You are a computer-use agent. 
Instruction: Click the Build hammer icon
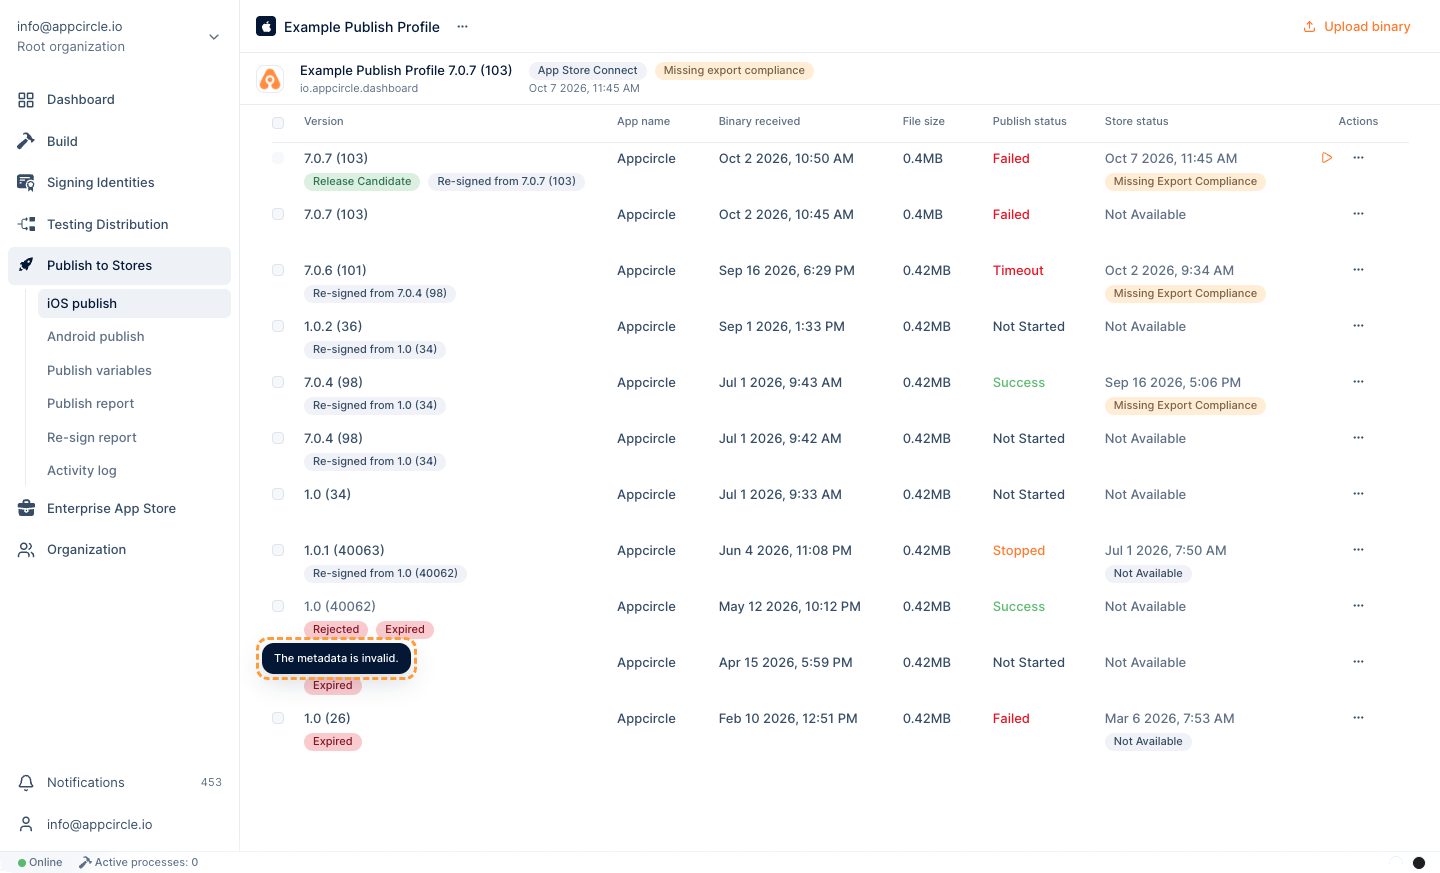coord(26,141)
